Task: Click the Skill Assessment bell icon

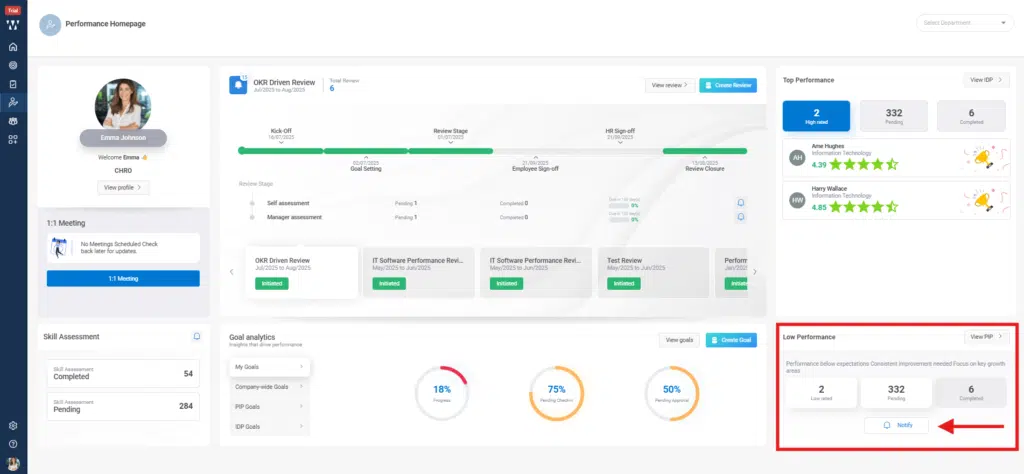Action: pos(197,336)
